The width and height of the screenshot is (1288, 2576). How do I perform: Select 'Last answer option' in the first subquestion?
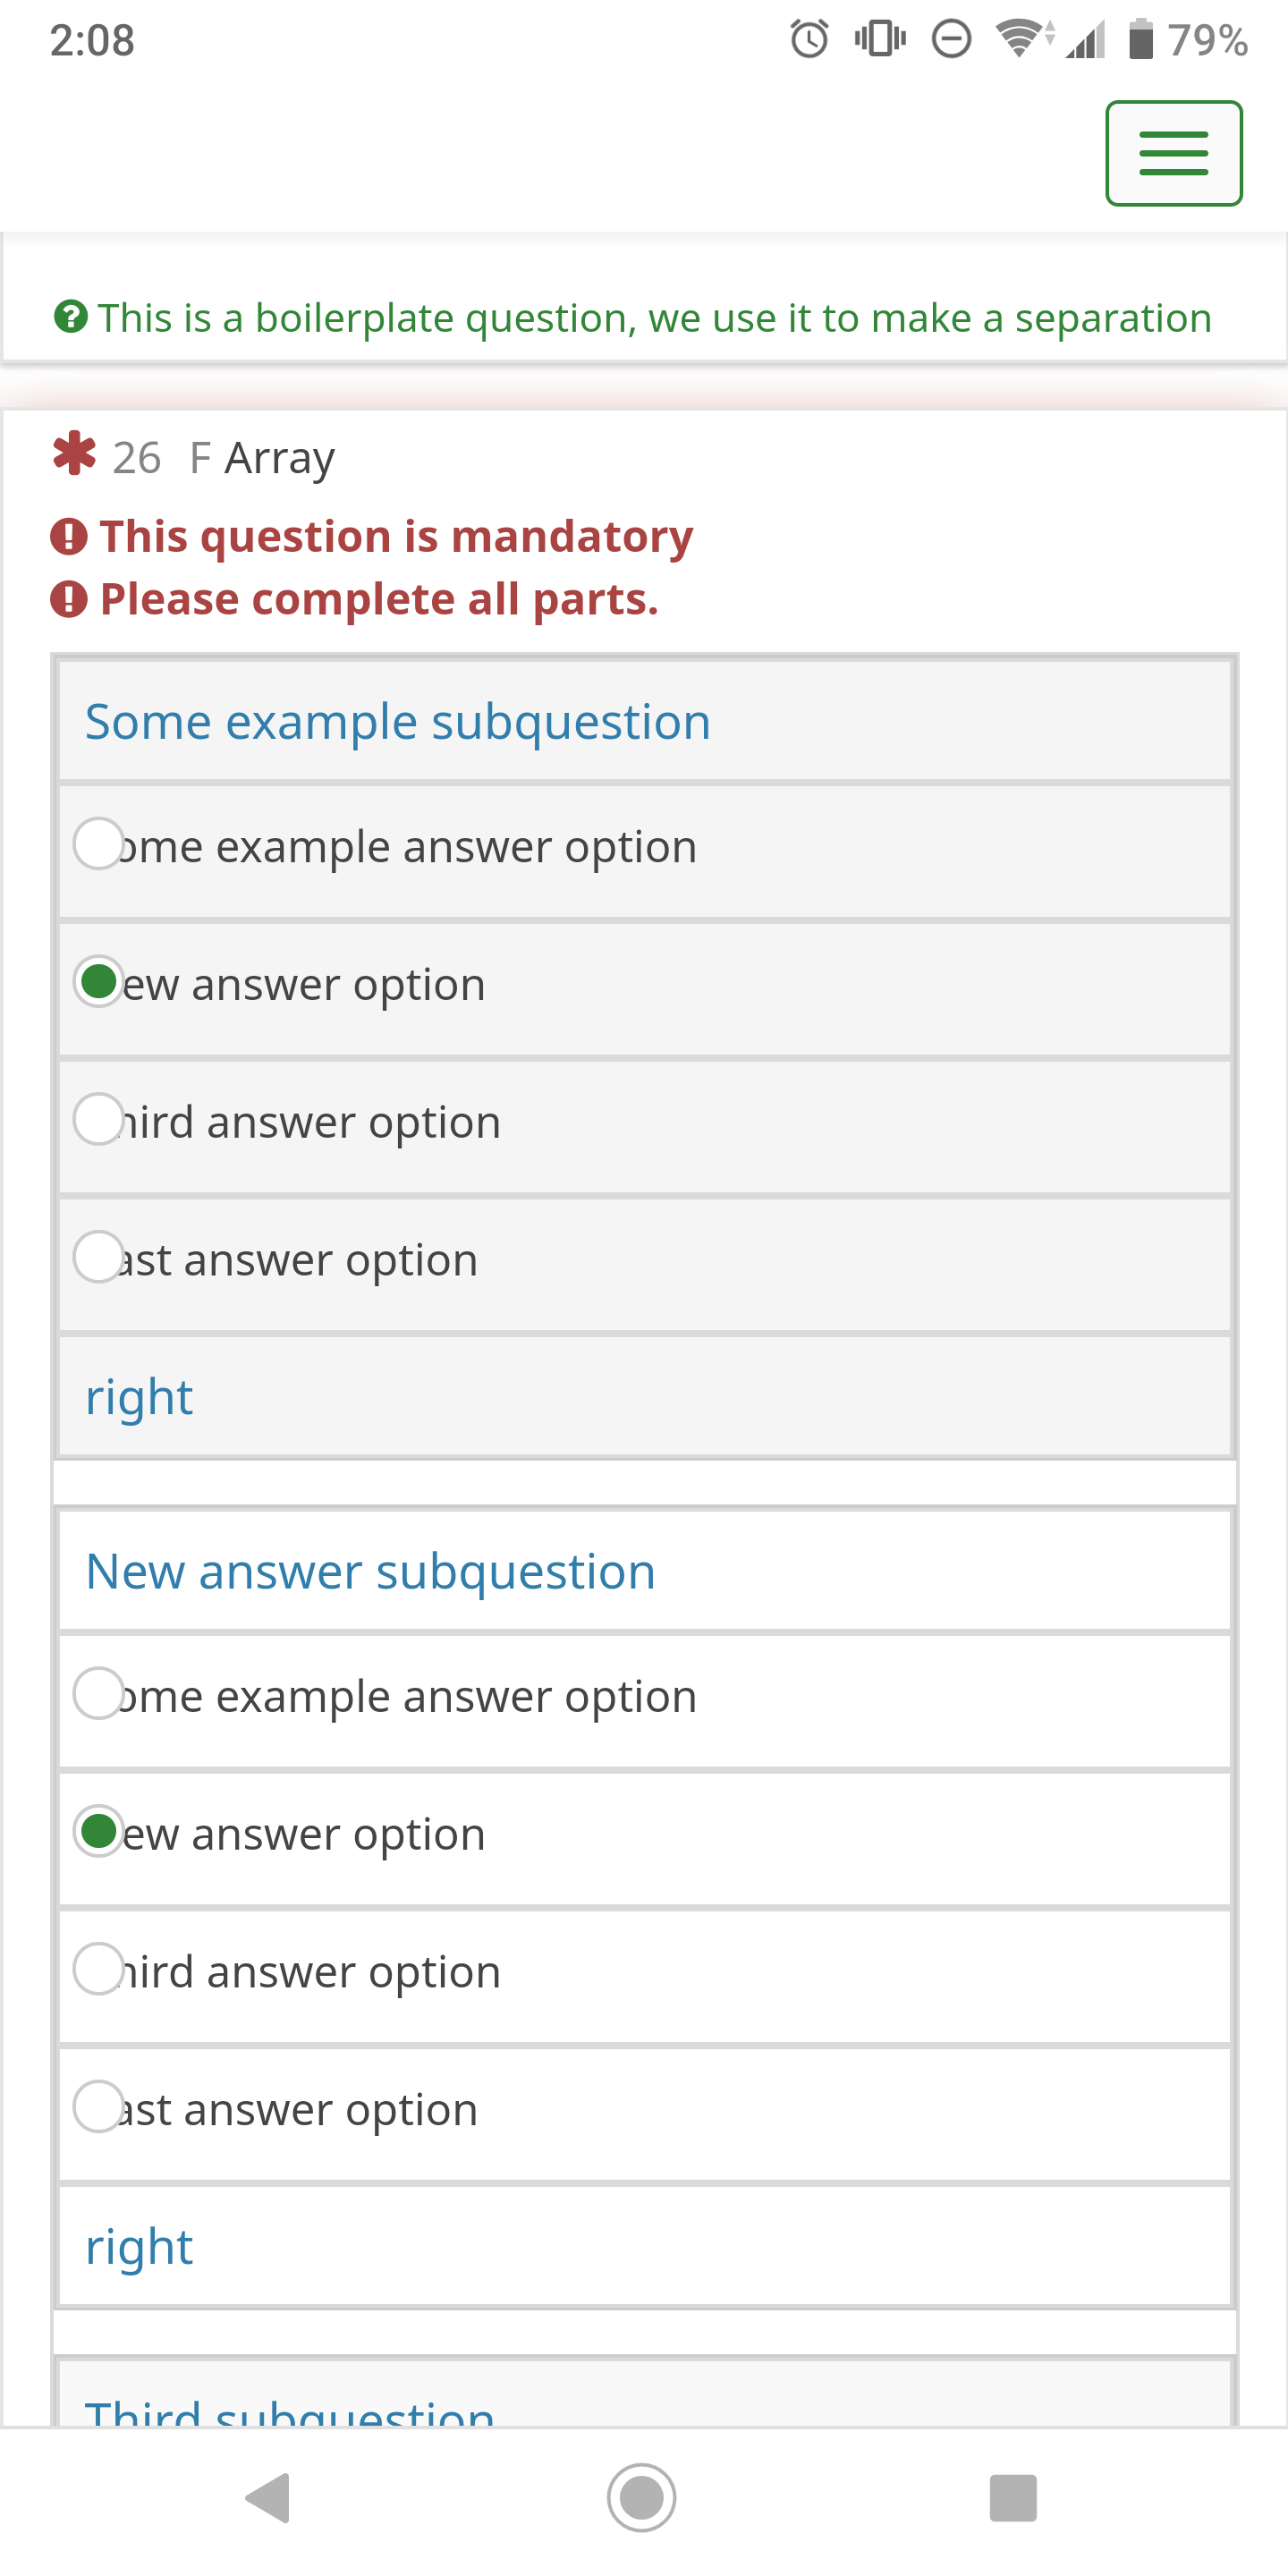coord(98,1257)
